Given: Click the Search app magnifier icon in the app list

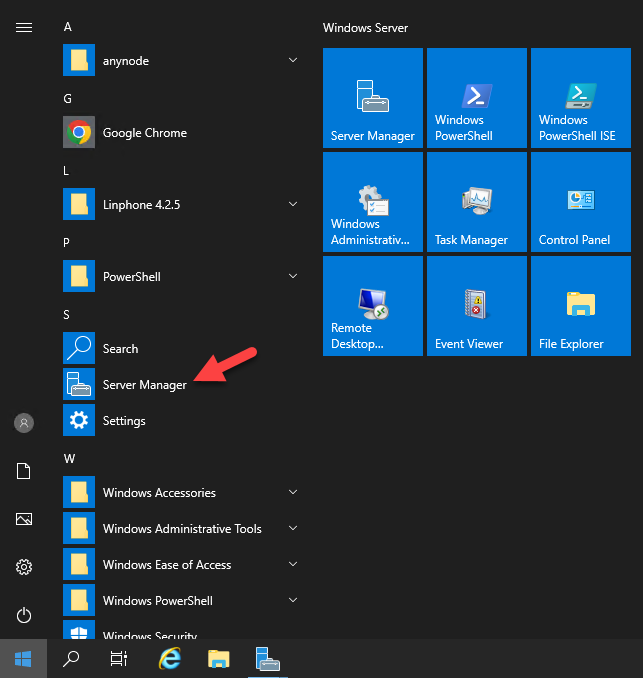Looking at the screenshot, I should pyautogui.click(x=79, y=348).
